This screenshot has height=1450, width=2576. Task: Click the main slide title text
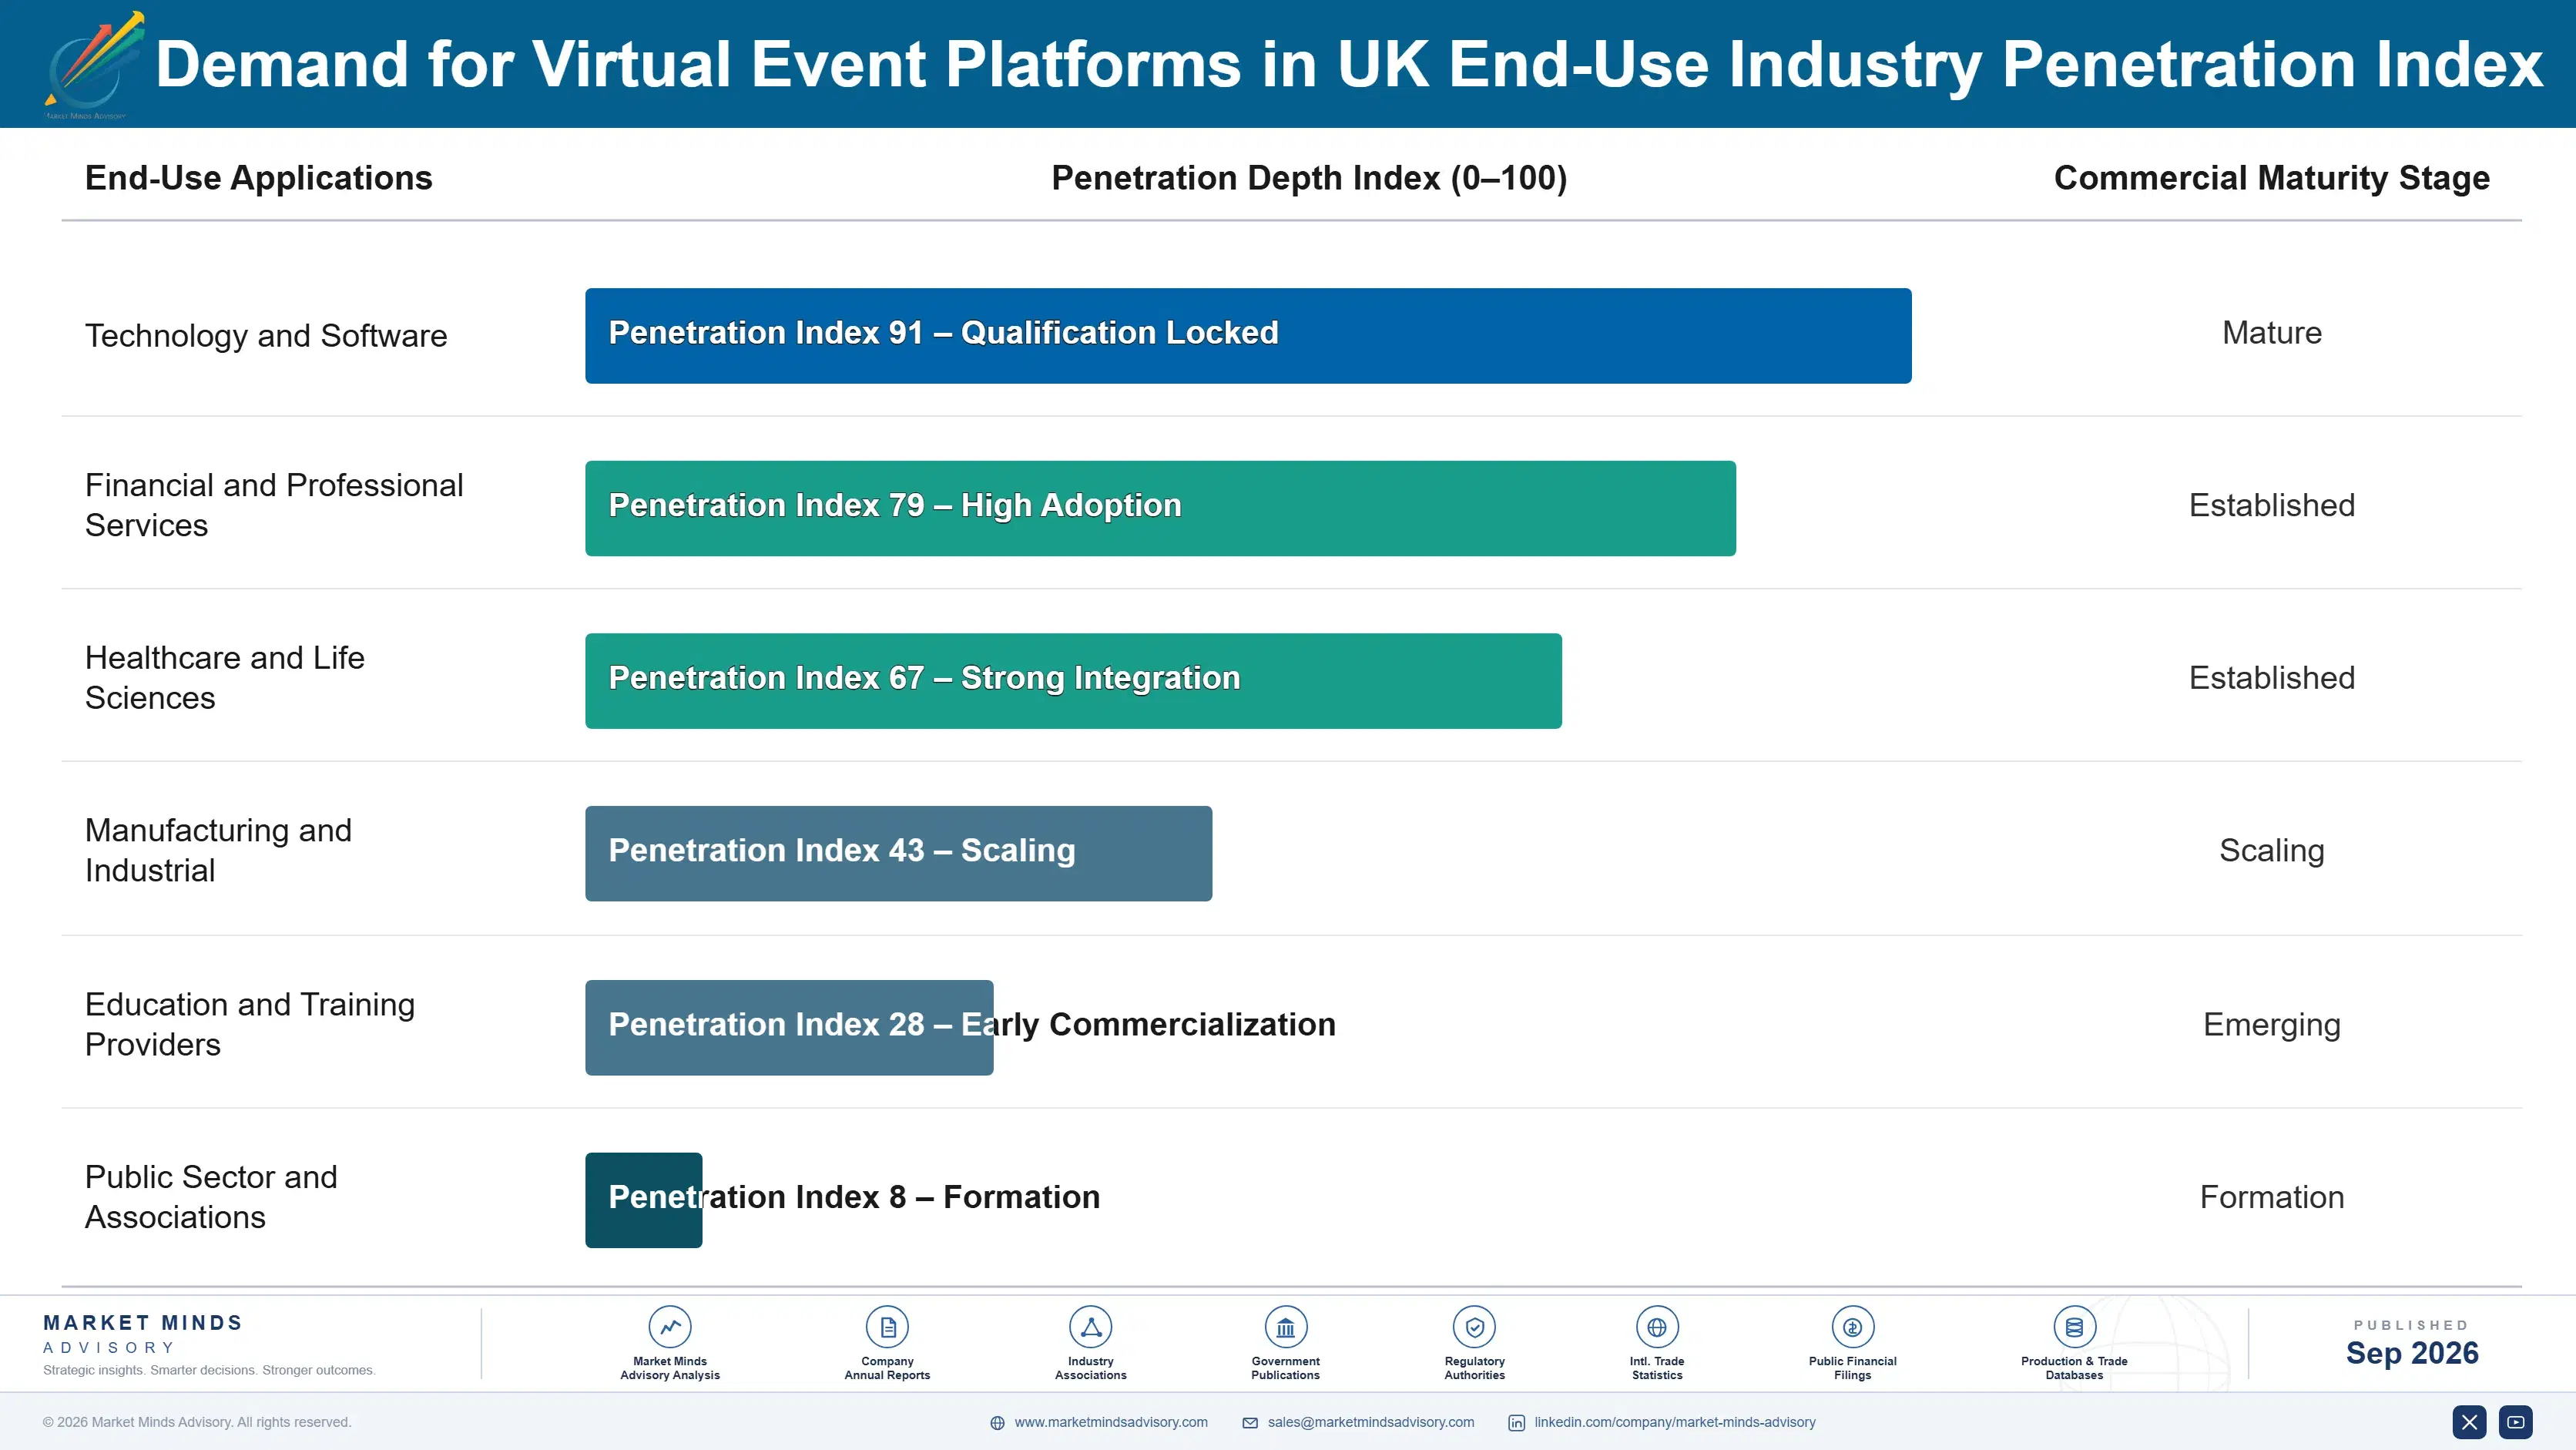click(x=1349, y=65)
